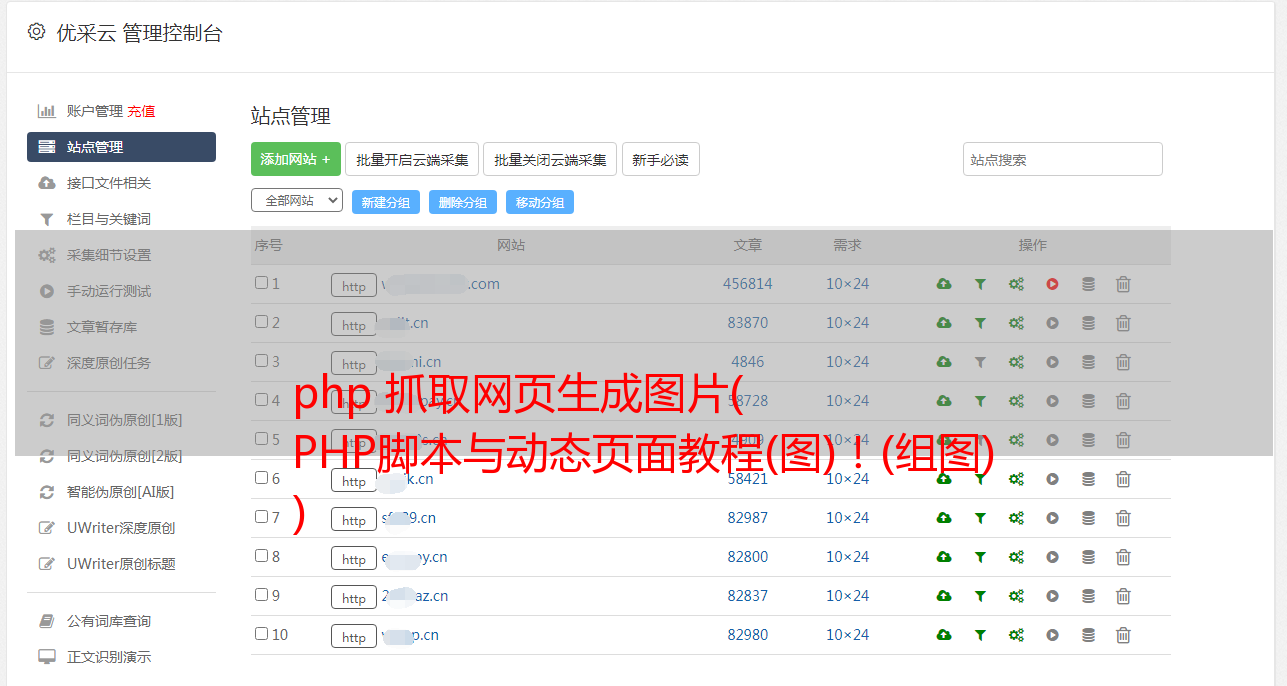Click the cloud upload icon in row 10
Viewport: 1287px width, 686px height.
pos(944,635)
